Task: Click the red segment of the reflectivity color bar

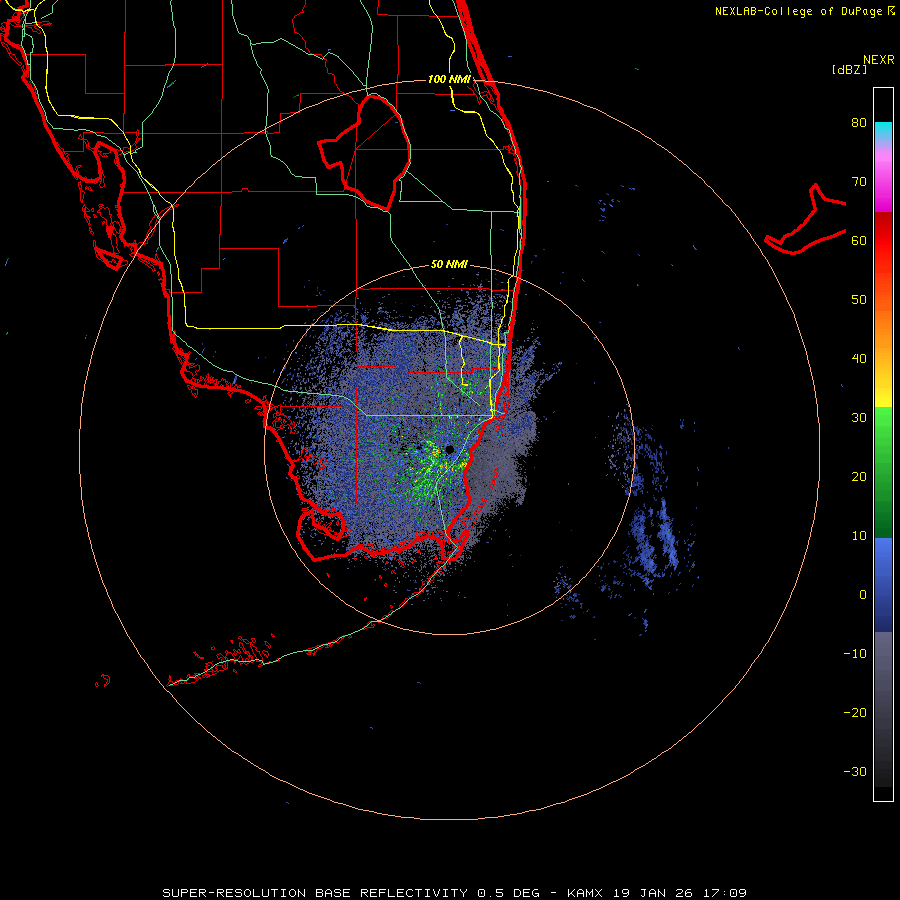Action: 883,241
